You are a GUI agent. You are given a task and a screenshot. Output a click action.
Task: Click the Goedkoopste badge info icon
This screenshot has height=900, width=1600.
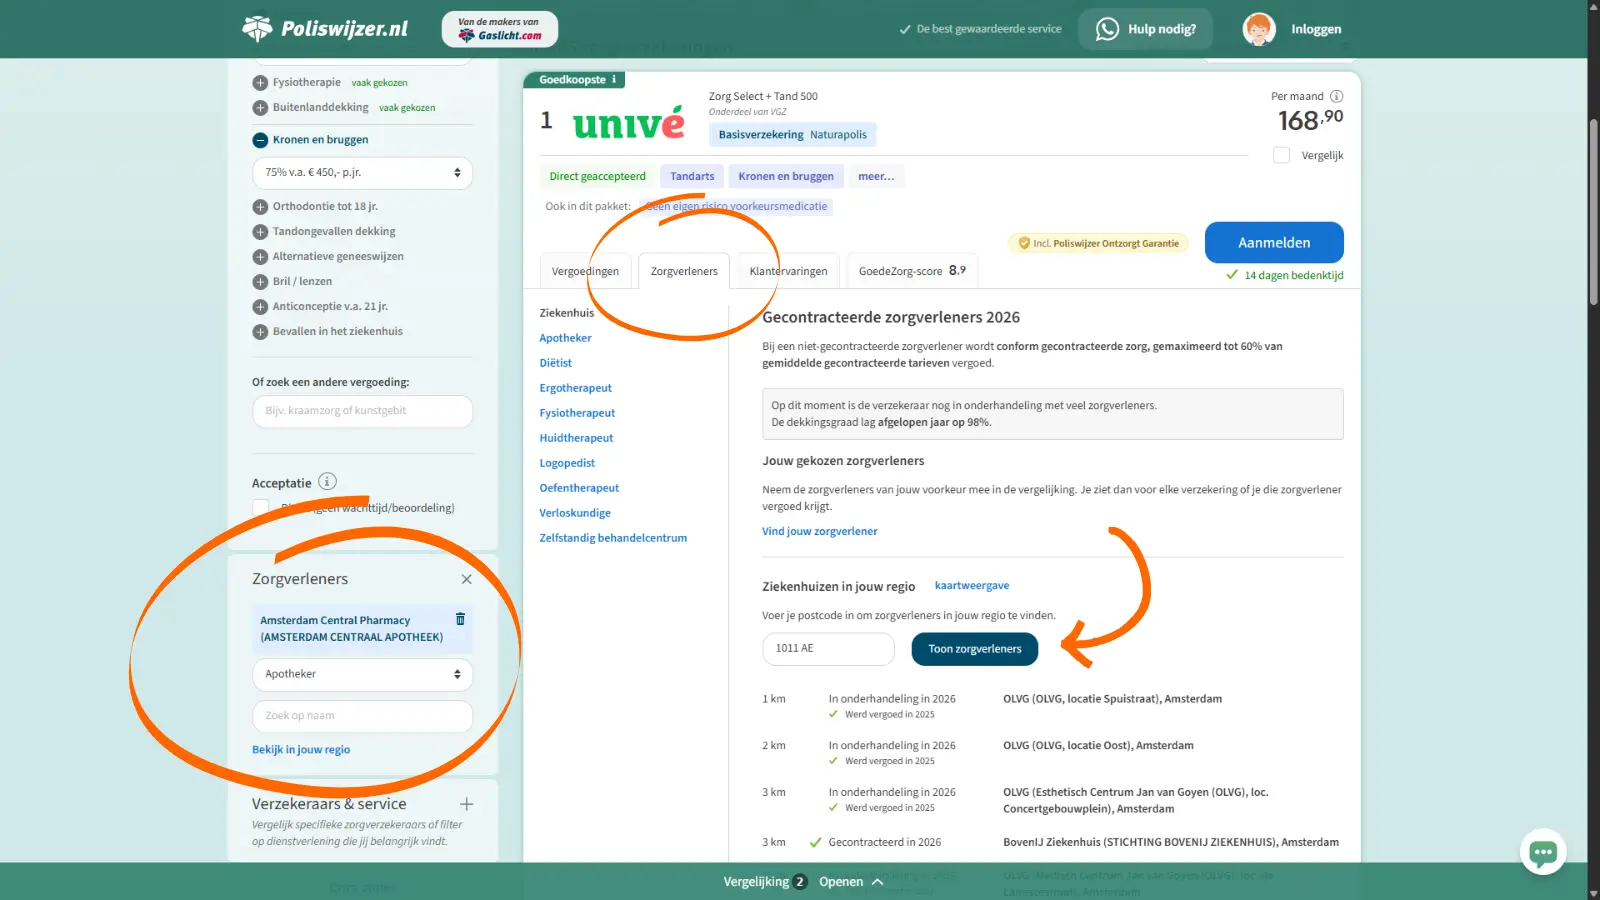click(x=614, y=79)
